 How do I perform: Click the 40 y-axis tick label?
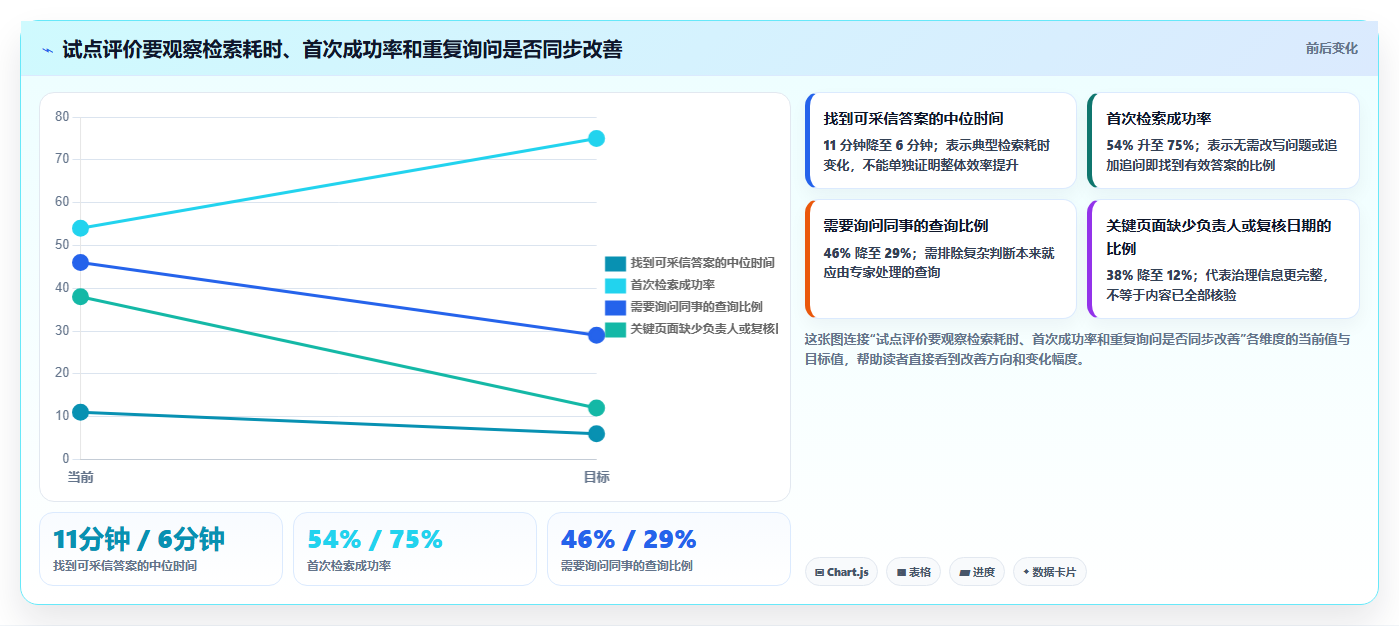(62, 287)
